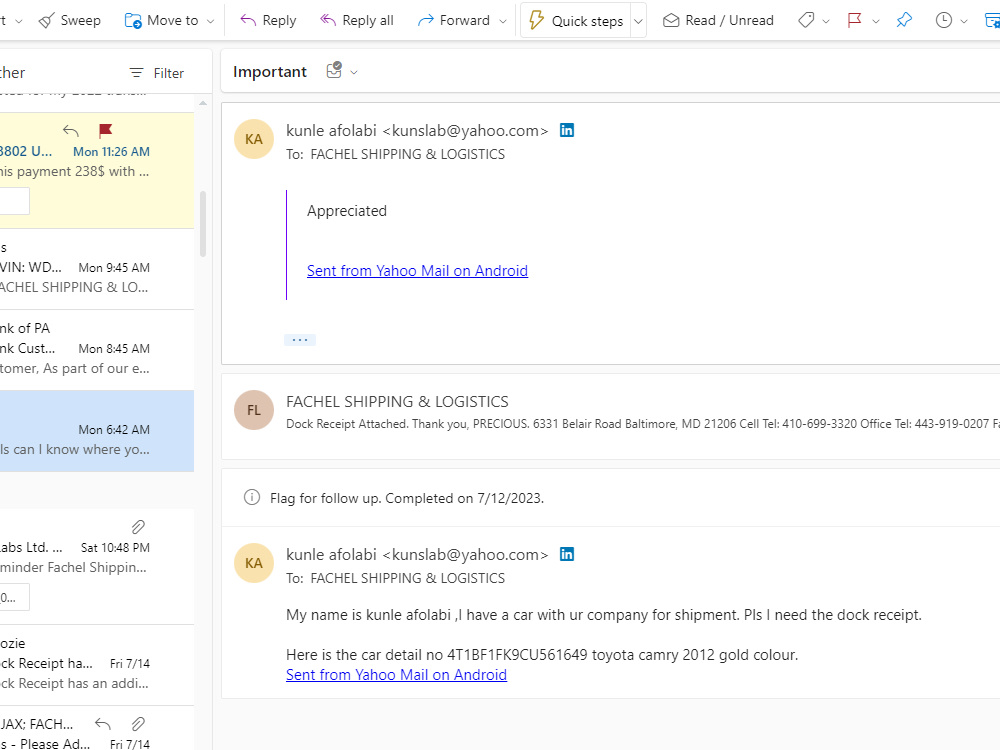Screen dimensions: 1000x750
Task: Click the bottom Sent from Yahoo Mail link
Action: [x=396, y=675]
